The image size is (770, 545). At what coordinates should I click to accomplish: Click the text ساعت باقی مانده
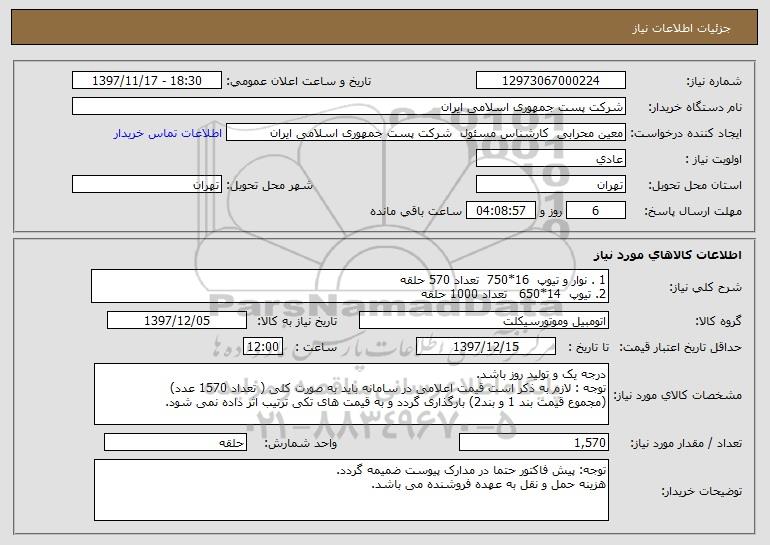pyautogui.click(x=416, y=211)
